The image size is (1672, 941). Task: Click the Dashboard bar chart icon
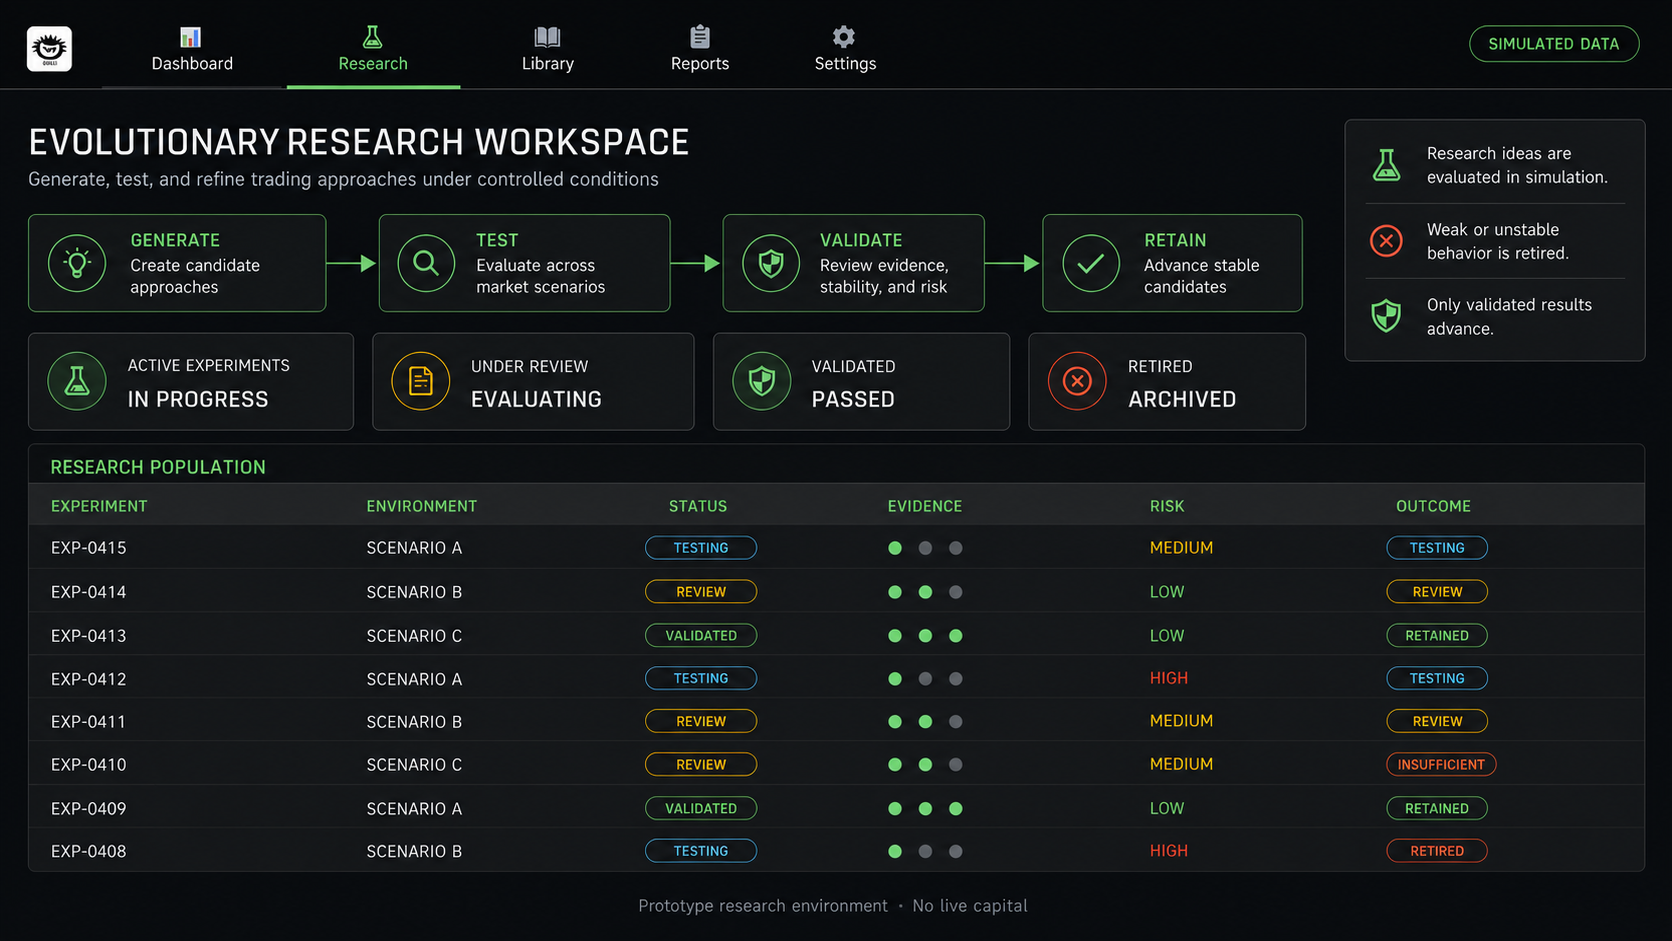191,37
